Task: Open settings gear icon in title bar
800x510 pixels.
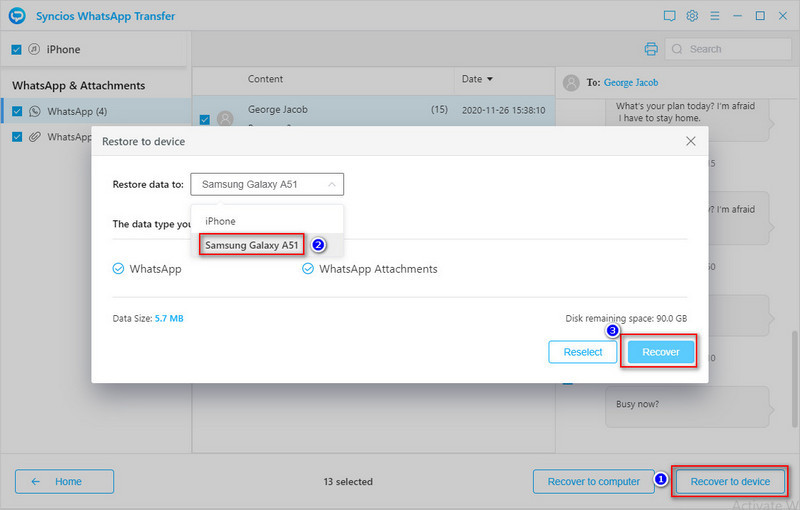Action: pyautogui.click(x=692, y=16)
